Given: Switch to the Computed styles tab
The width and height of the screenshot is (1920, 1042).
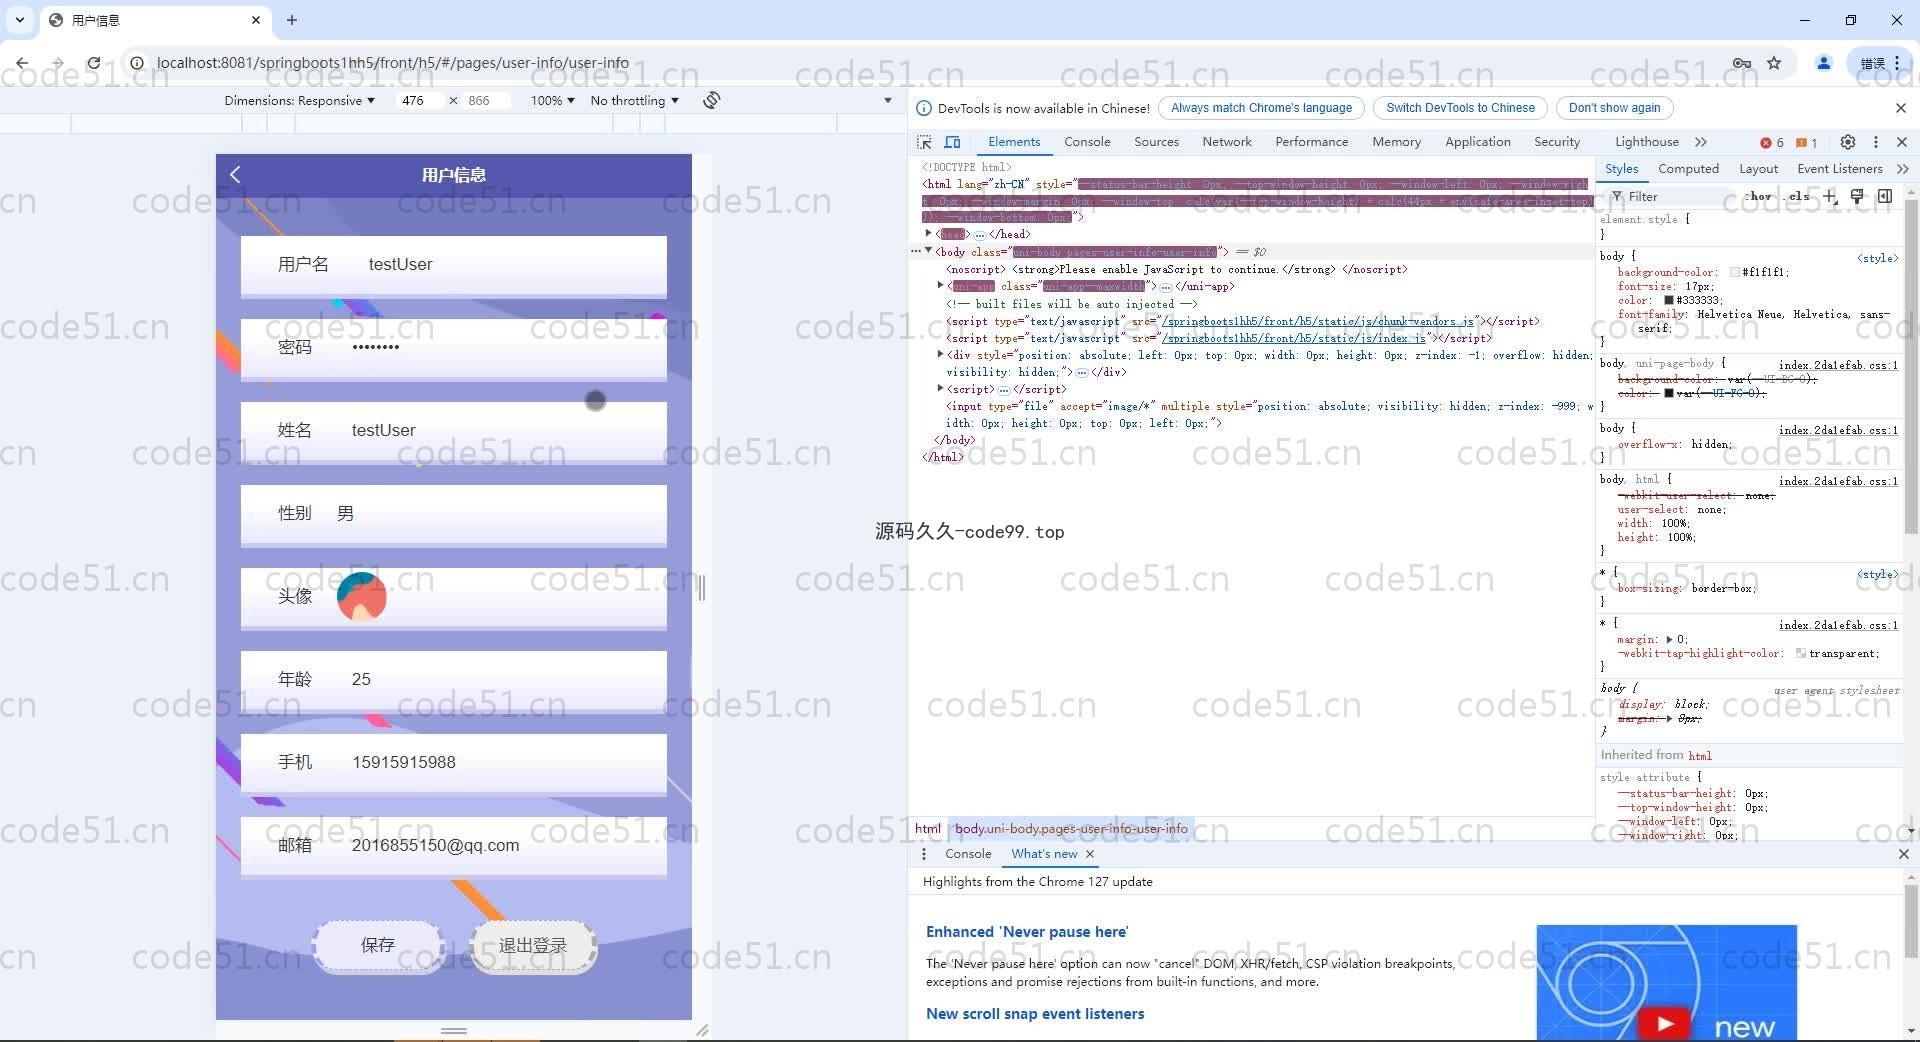Looking at the screenshot, I should [x=1688, y=169].
